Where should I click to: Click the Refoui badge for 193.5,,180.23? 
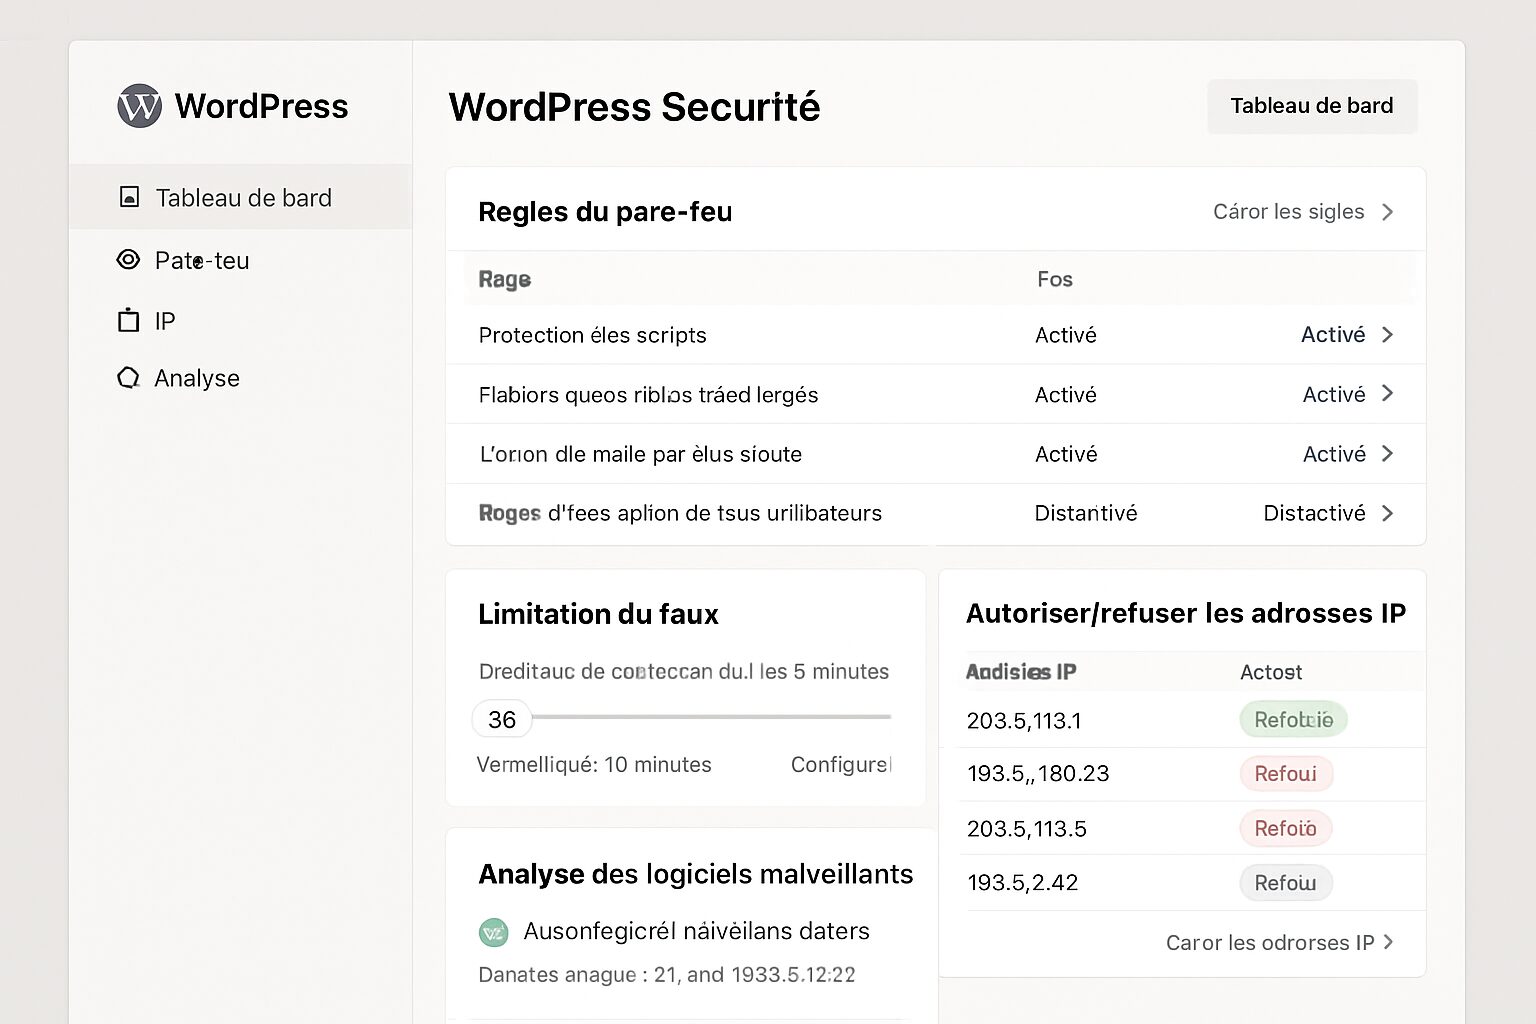1286,773
